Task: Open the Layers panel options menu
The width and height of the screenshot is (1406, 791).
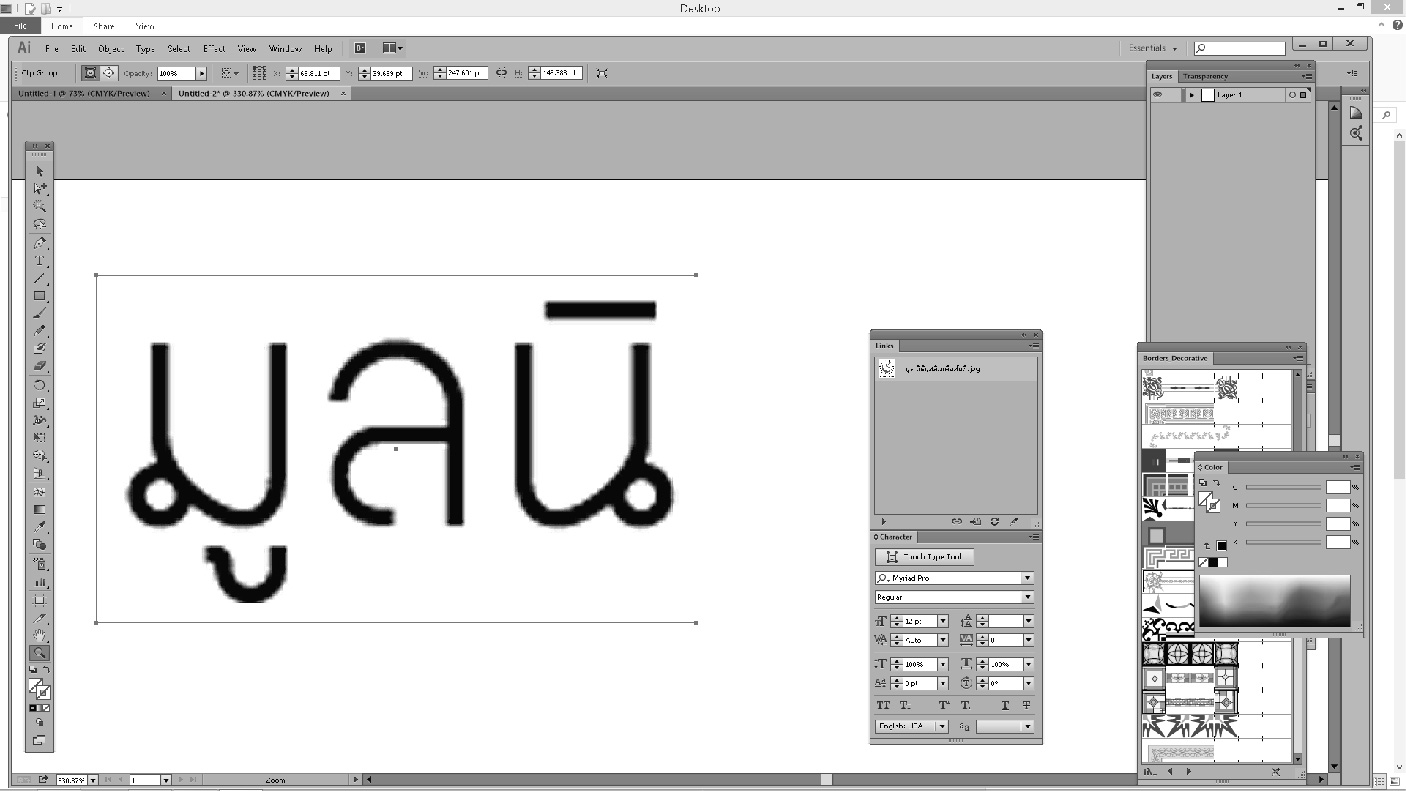Action: coord(1306,76)
